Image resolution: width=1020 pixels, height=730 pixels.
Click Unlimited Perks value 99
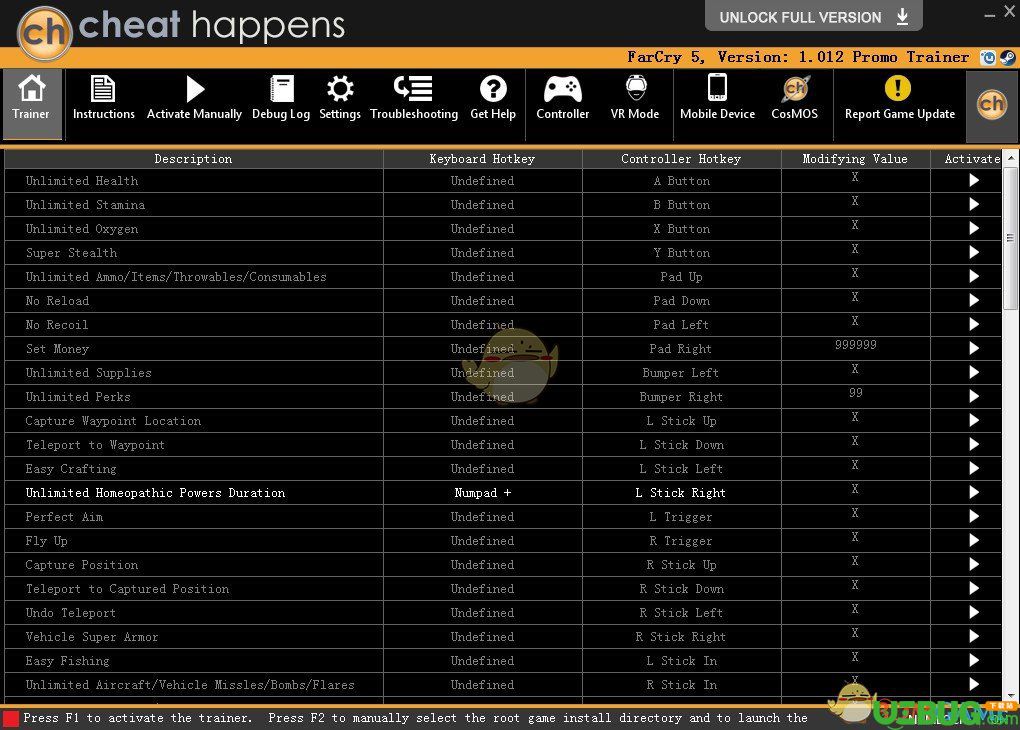pyautogui.click(x=855, y=393)
